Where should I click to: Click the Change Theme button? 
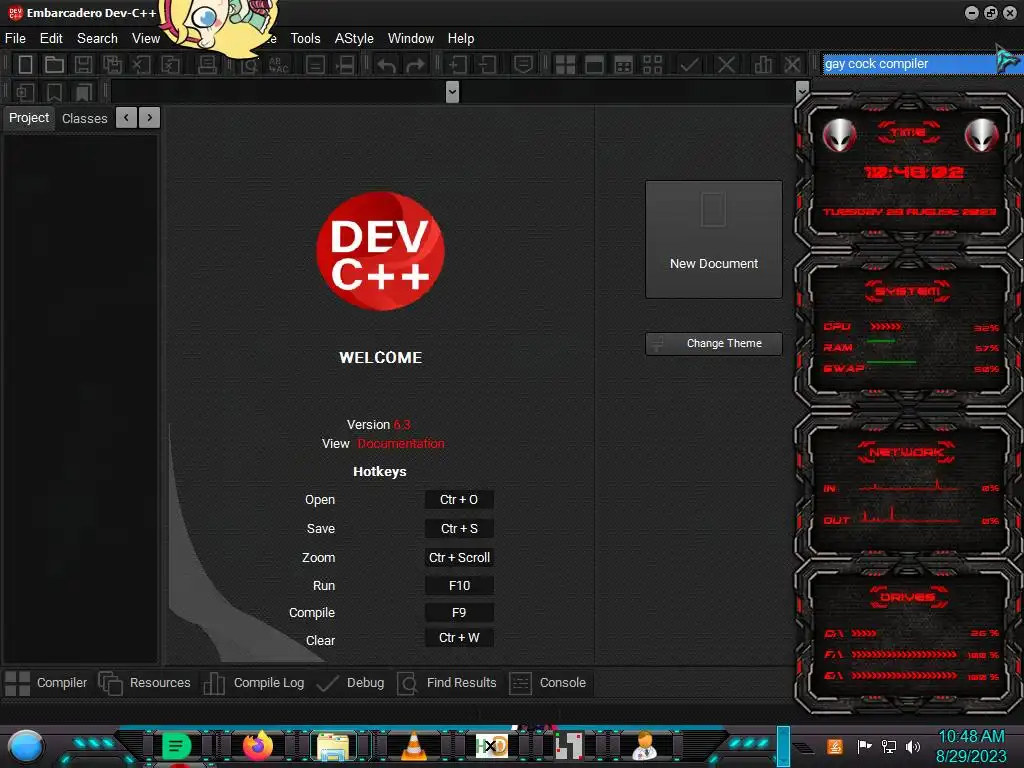coord(714,344)
